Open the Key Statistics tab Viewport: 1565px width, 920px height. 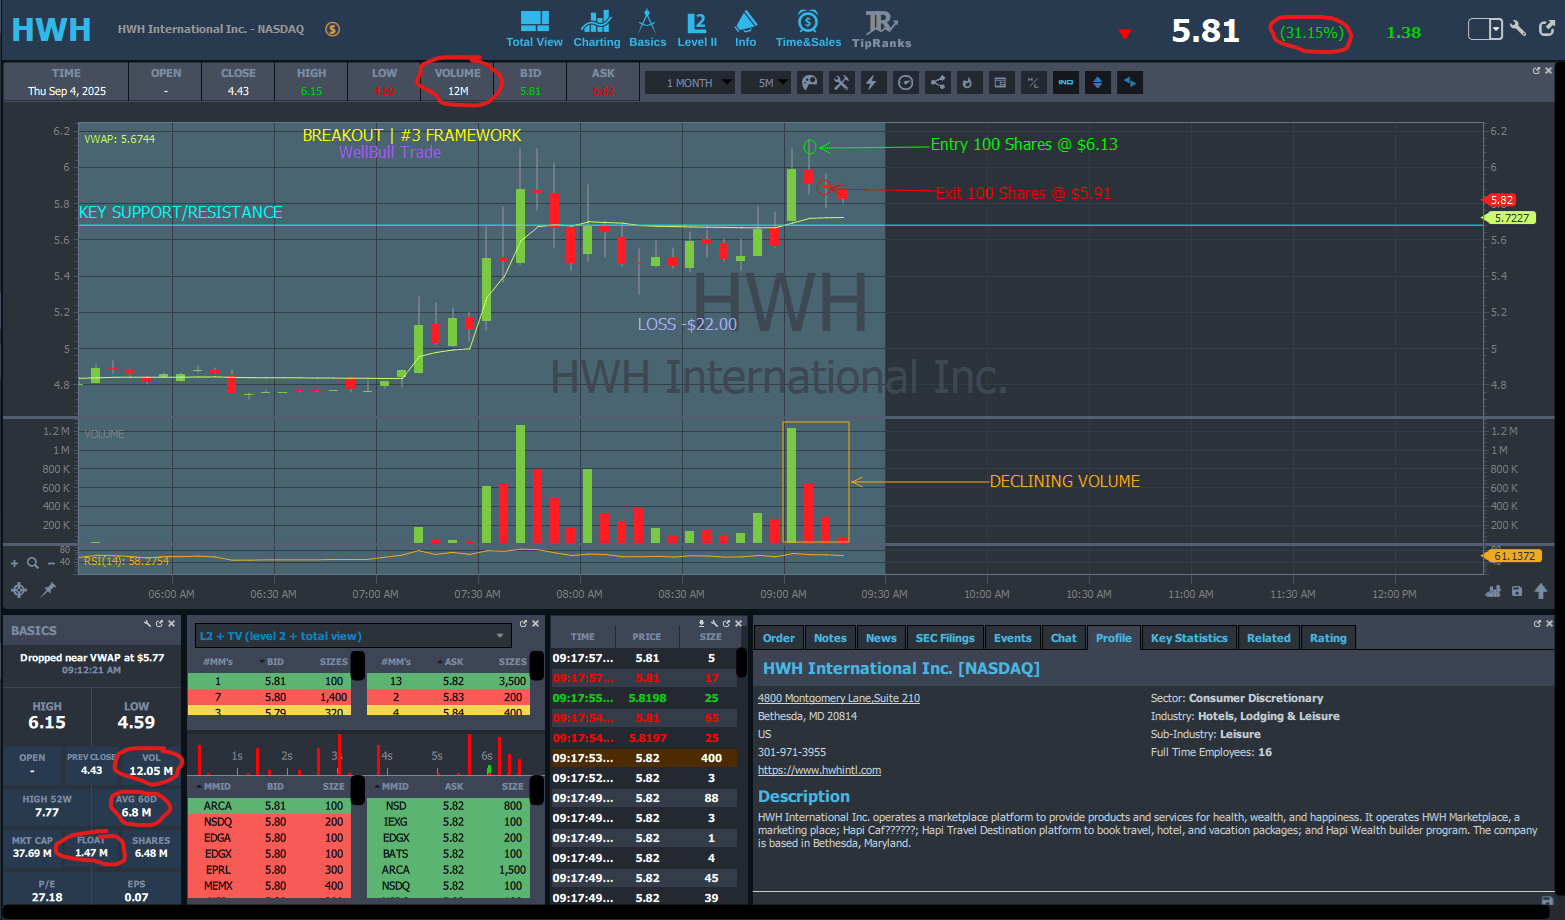pyautogui.click(x=1189, y=638)
